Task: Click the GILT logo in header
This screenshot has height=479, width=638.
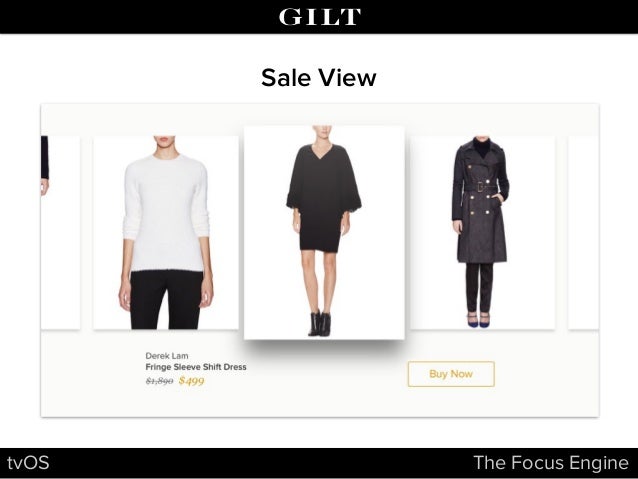Action: click(x=319, y=17)
